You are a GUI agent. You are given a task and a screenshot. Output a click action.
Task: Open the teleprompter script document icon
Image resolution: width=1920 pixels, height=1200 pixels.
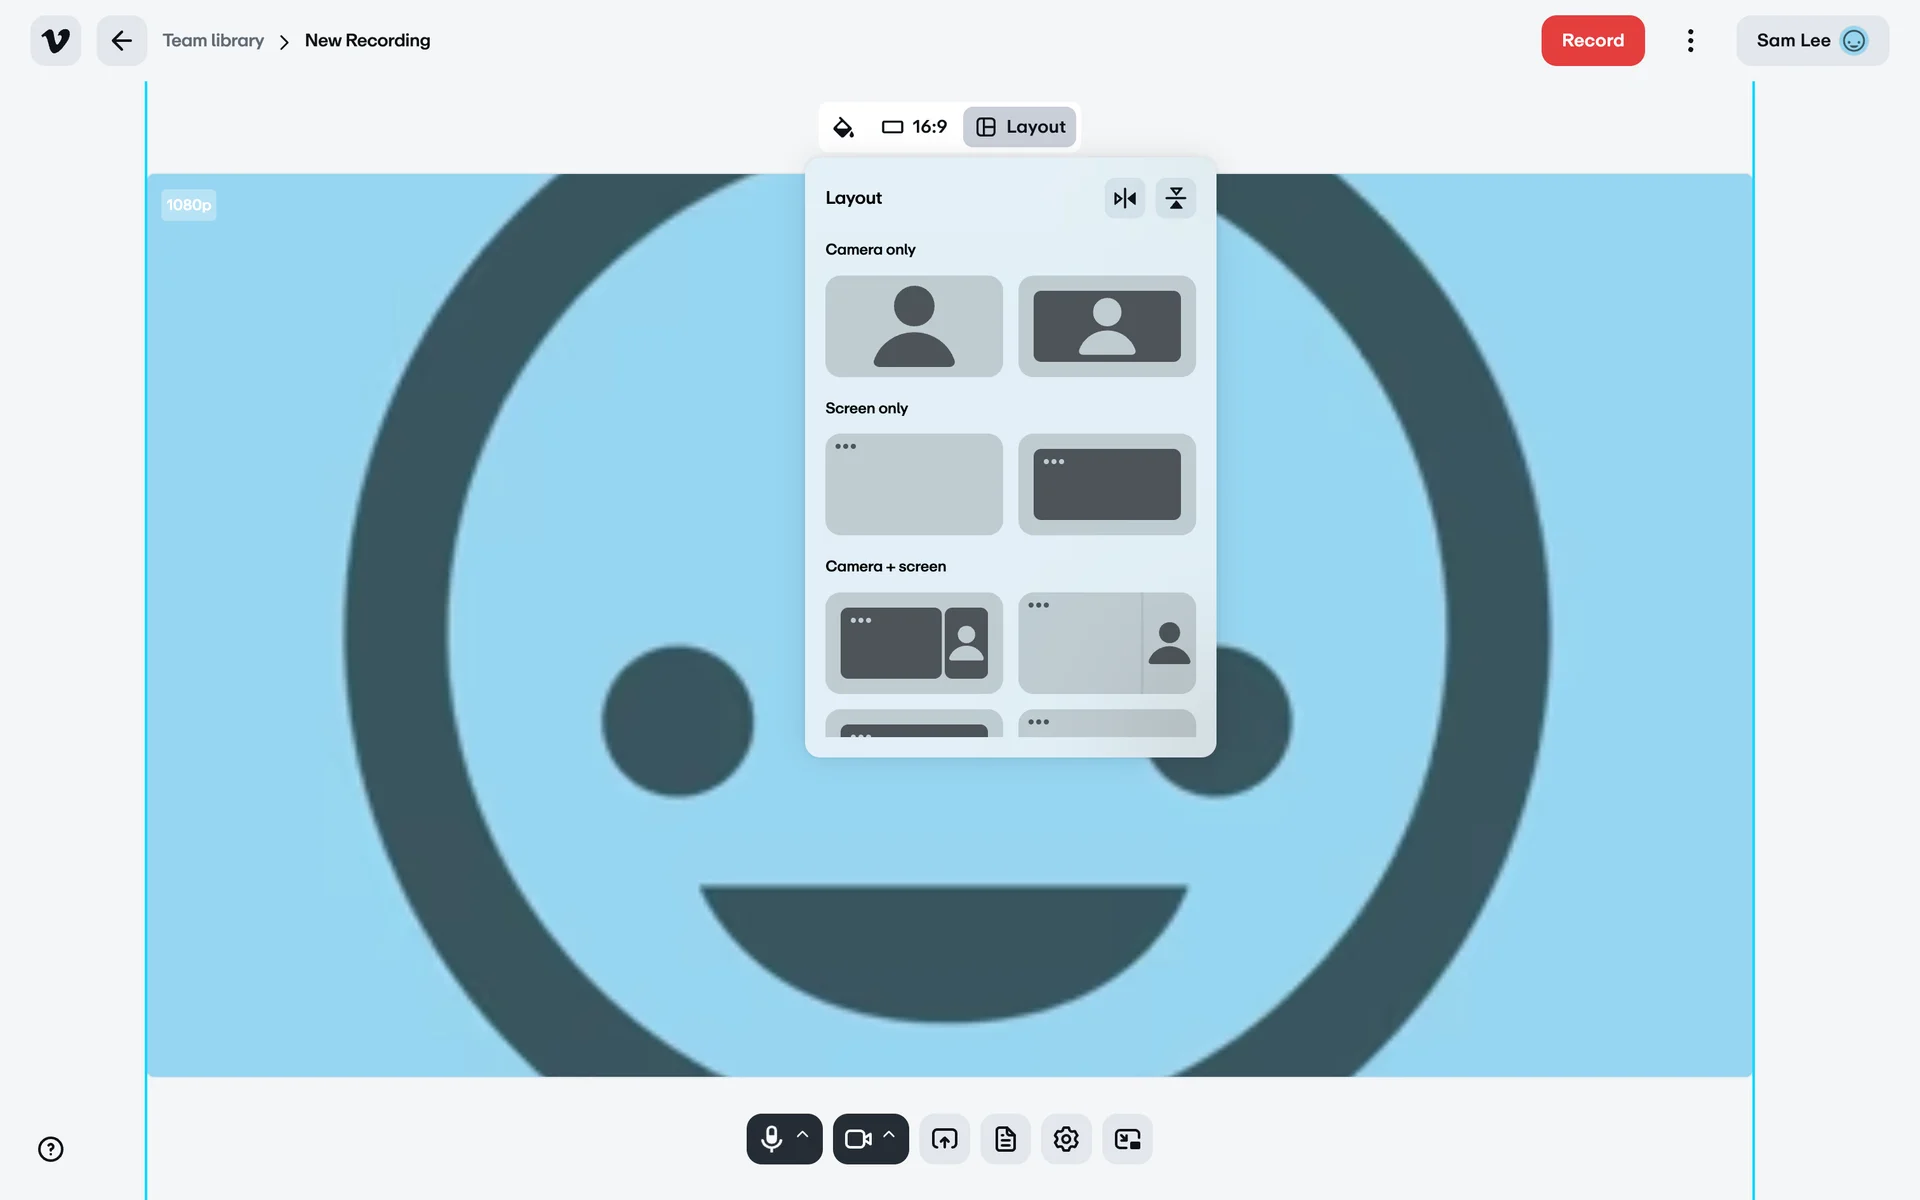click(x=1005, y=1139)
